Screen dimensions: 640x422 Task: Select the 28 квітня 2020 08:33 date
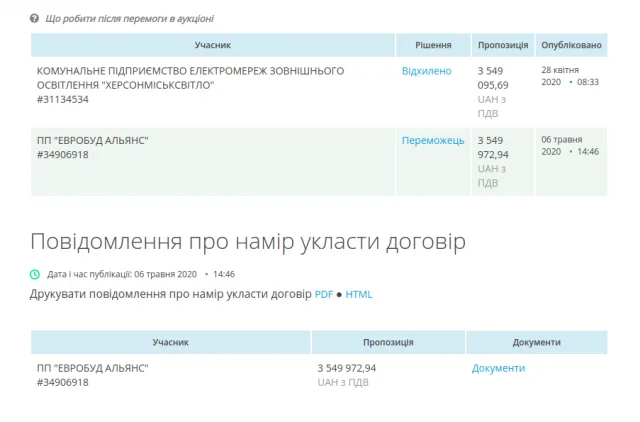570,76
